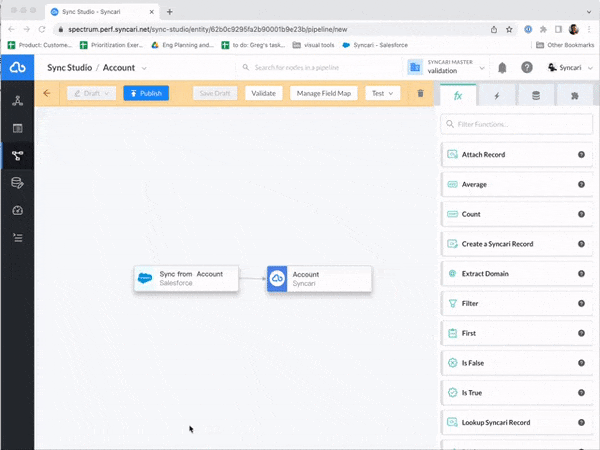Show help for Count function

tap(581, 214)
